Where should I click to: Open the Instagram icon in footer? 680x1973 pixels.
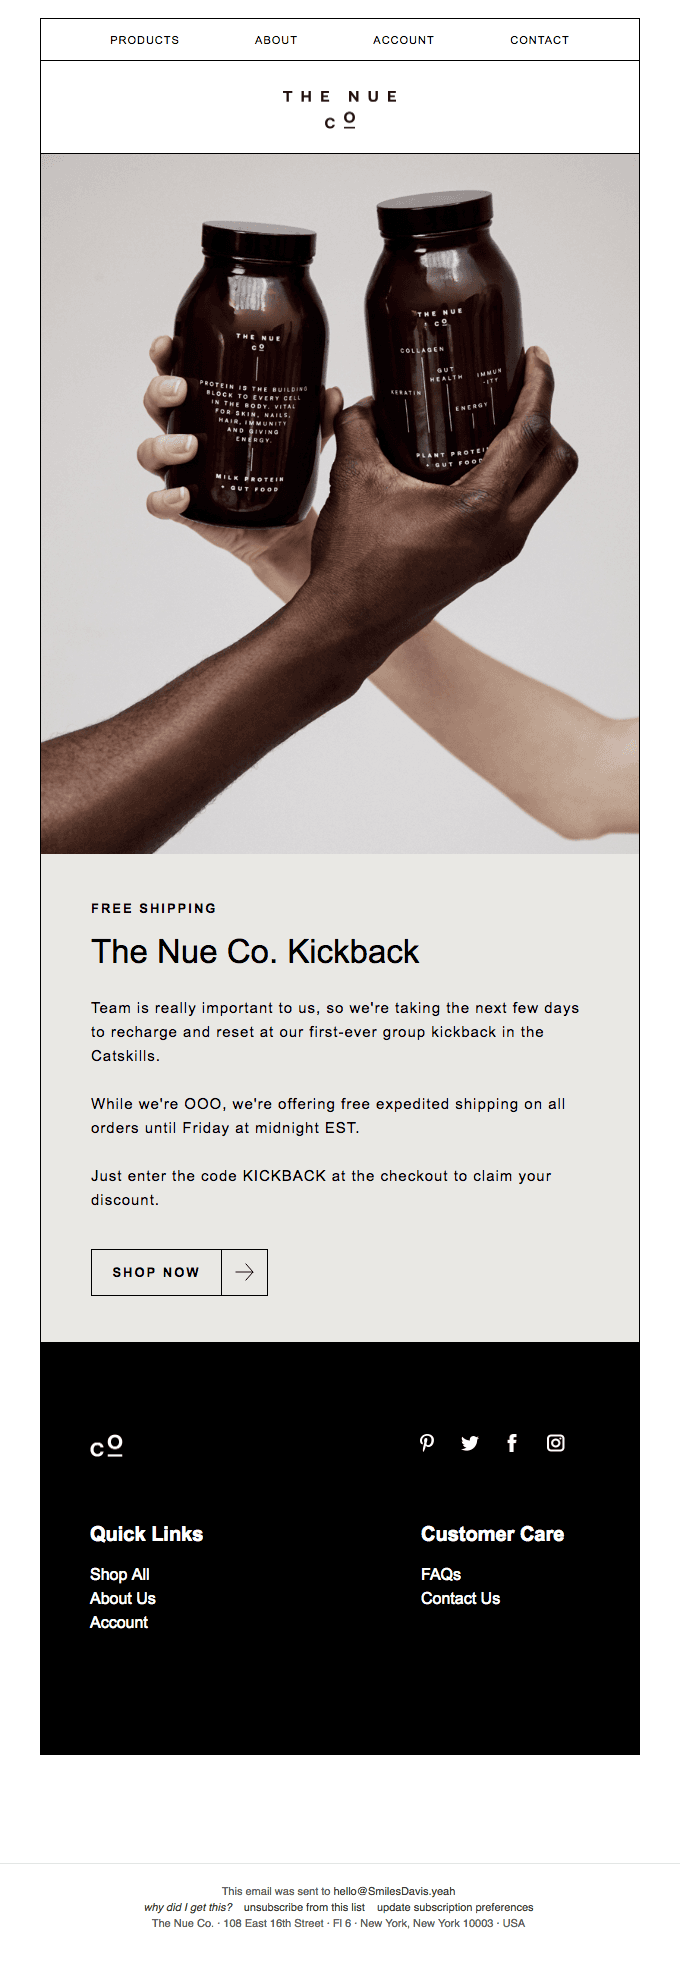point(556,1442)
